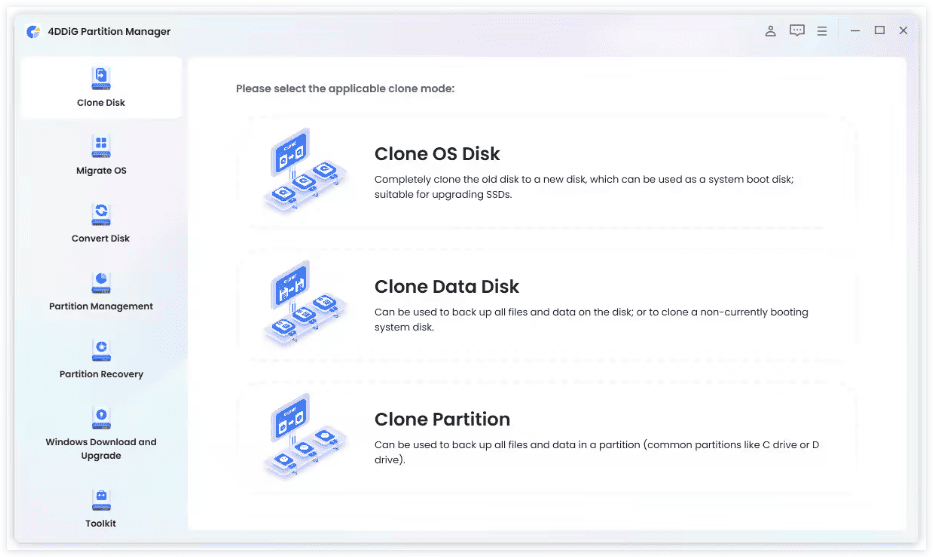Open the hamburger menu icon
Image resolution: width=933 pixels, height=557 pixels.
tap(822, 31)
